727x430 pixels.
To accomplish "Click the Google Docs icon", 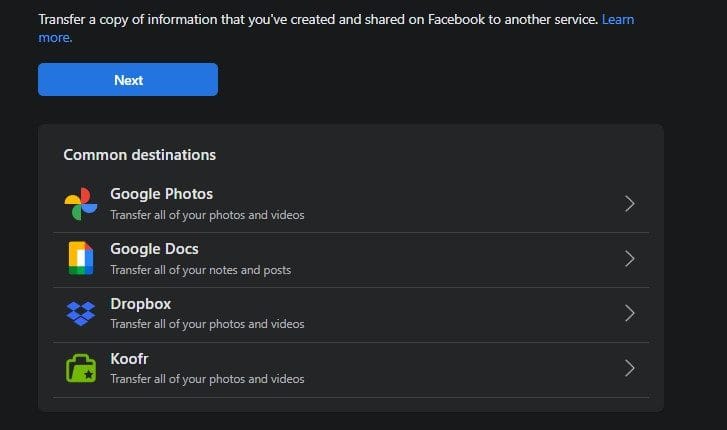I will click(x=80, y=259).
